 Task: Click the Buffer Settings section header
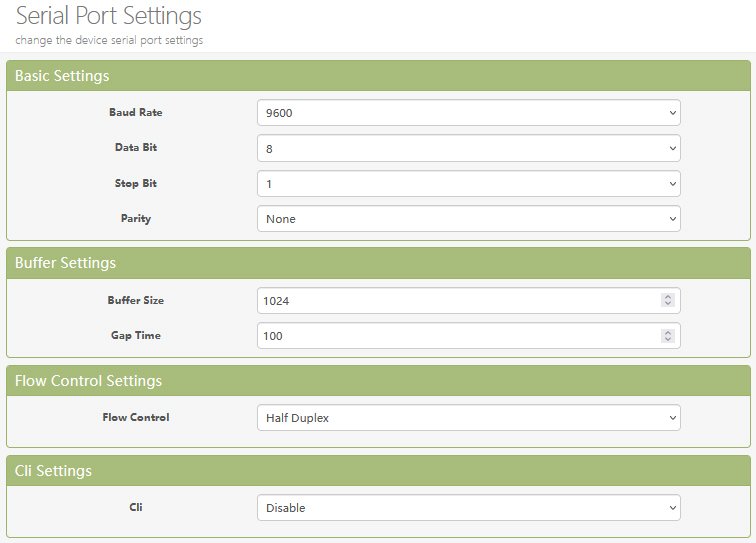[65, 263]
